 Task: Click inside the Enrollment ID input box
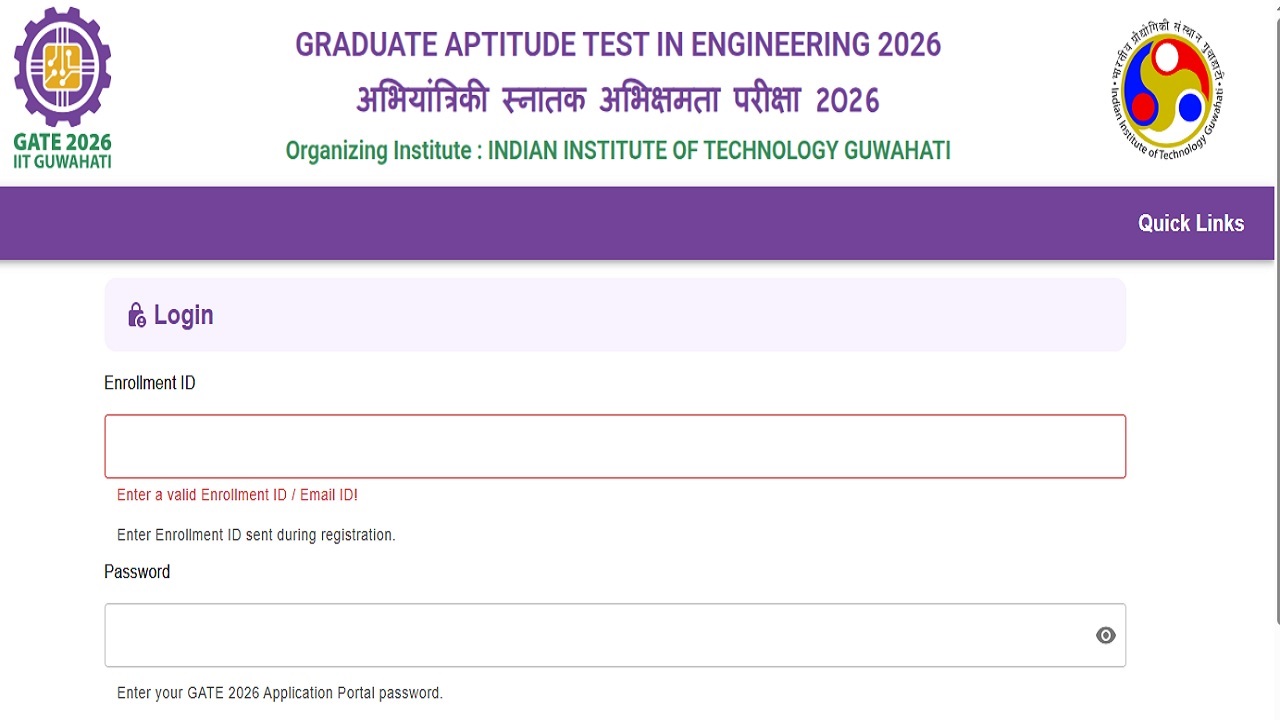[615, 445]
